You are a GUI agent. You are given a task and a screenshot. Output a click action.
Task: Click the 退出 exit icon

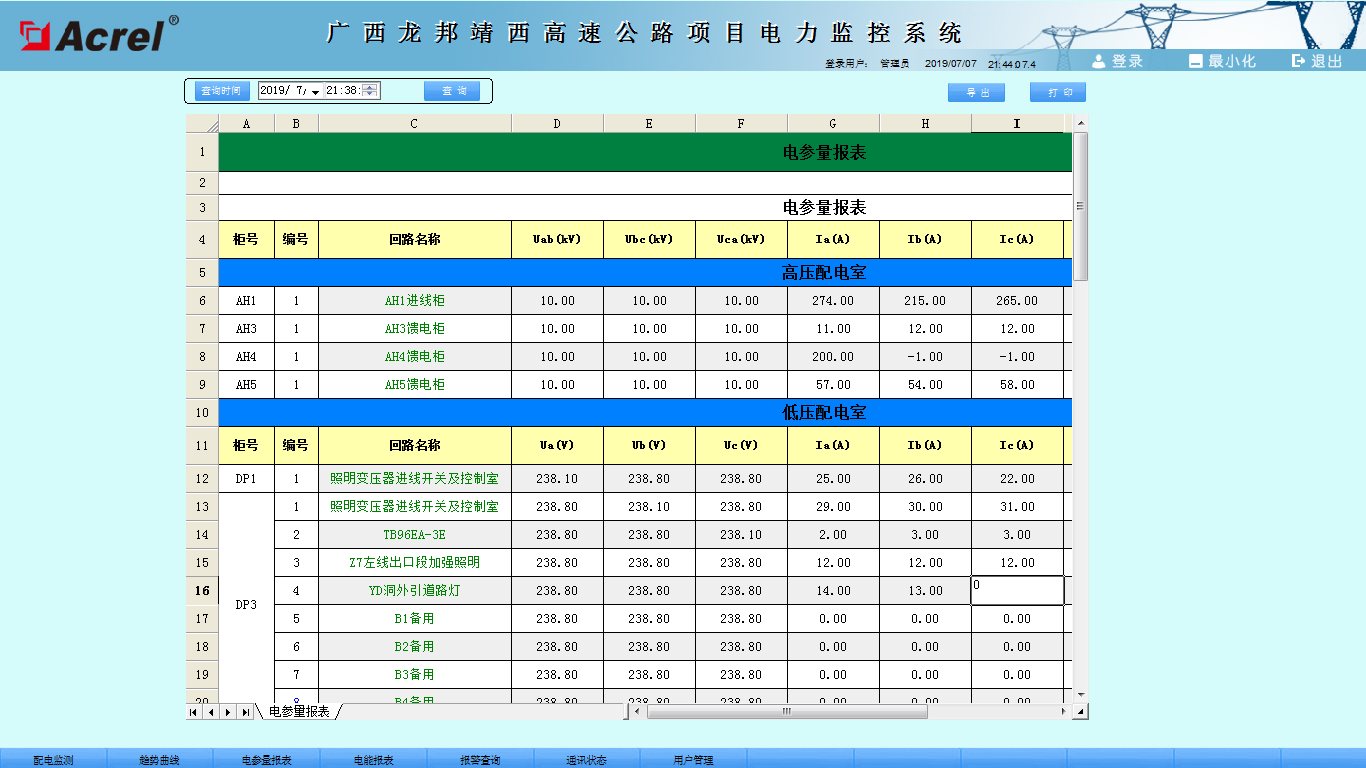coord(1299,61)
